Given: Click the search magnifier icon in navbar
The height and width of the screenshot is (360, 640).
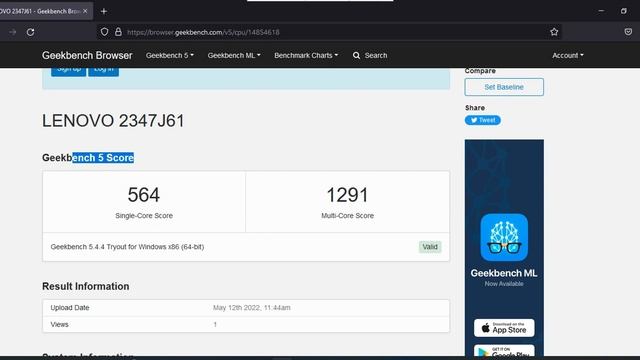Looking at the screenshot, I should click(356, 55).
